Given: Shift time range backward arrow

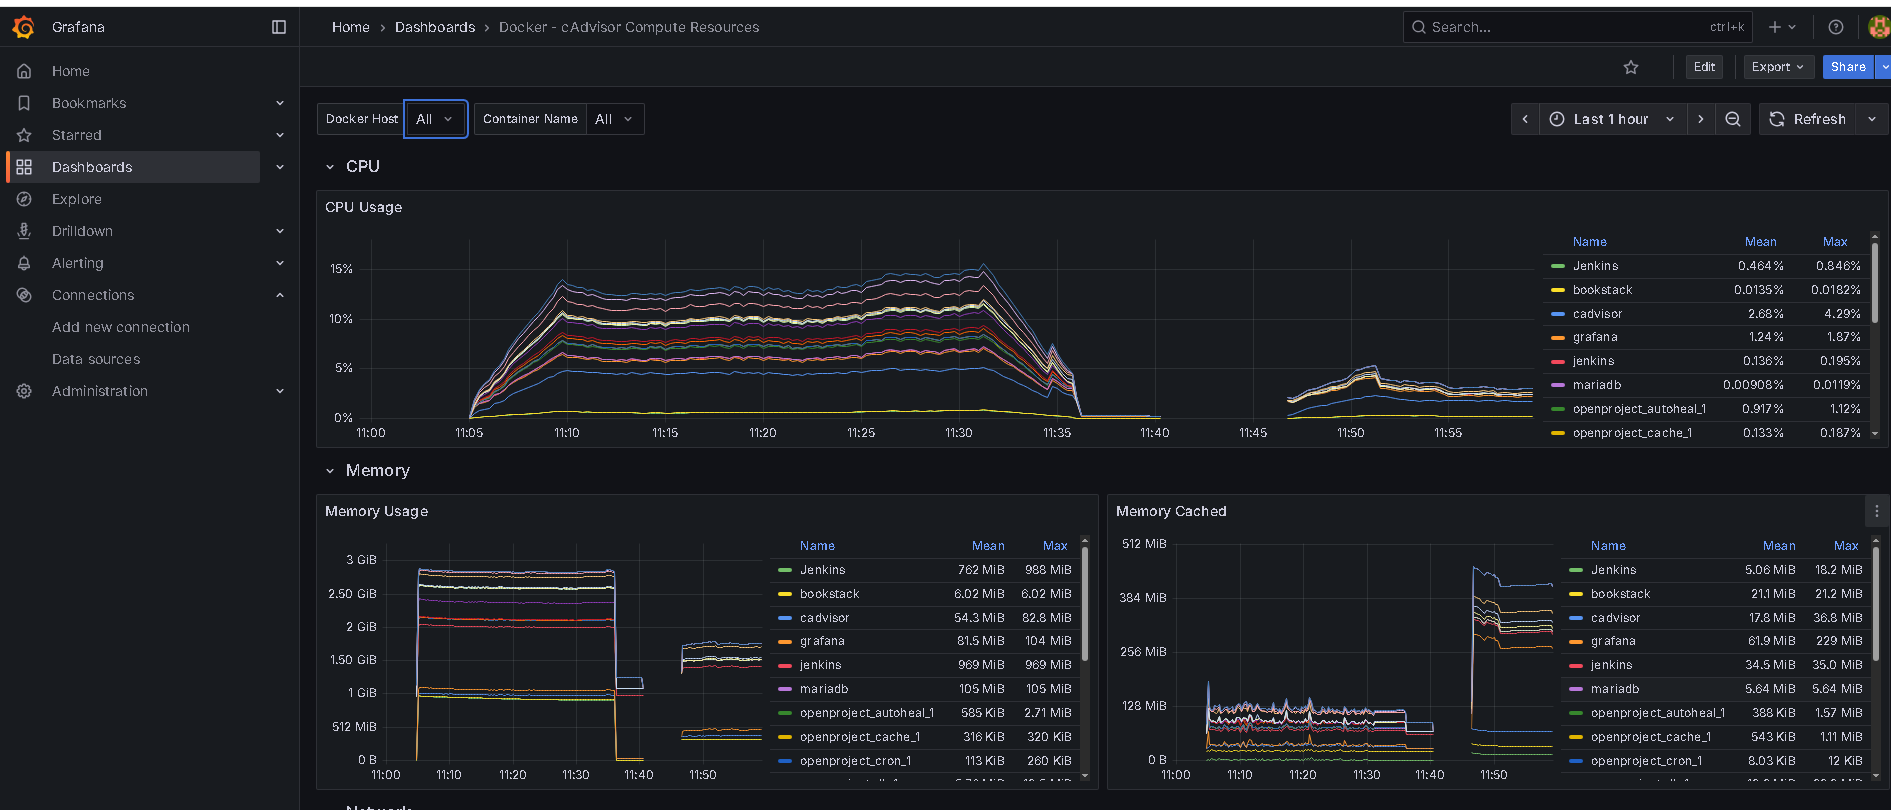Looking at the screenshot, I should tap(1525, 119).
